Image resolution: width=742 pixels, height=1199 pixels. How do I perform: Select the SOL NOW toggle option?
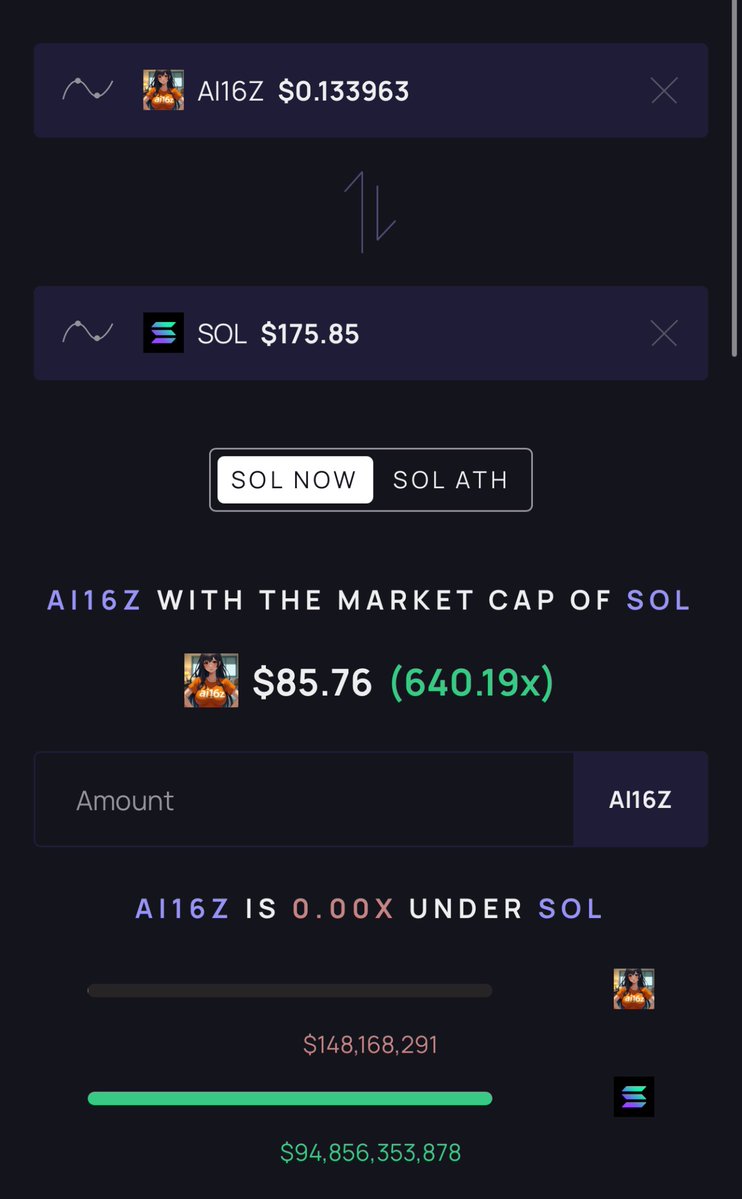pyautogui.click(x=295, y=480)
